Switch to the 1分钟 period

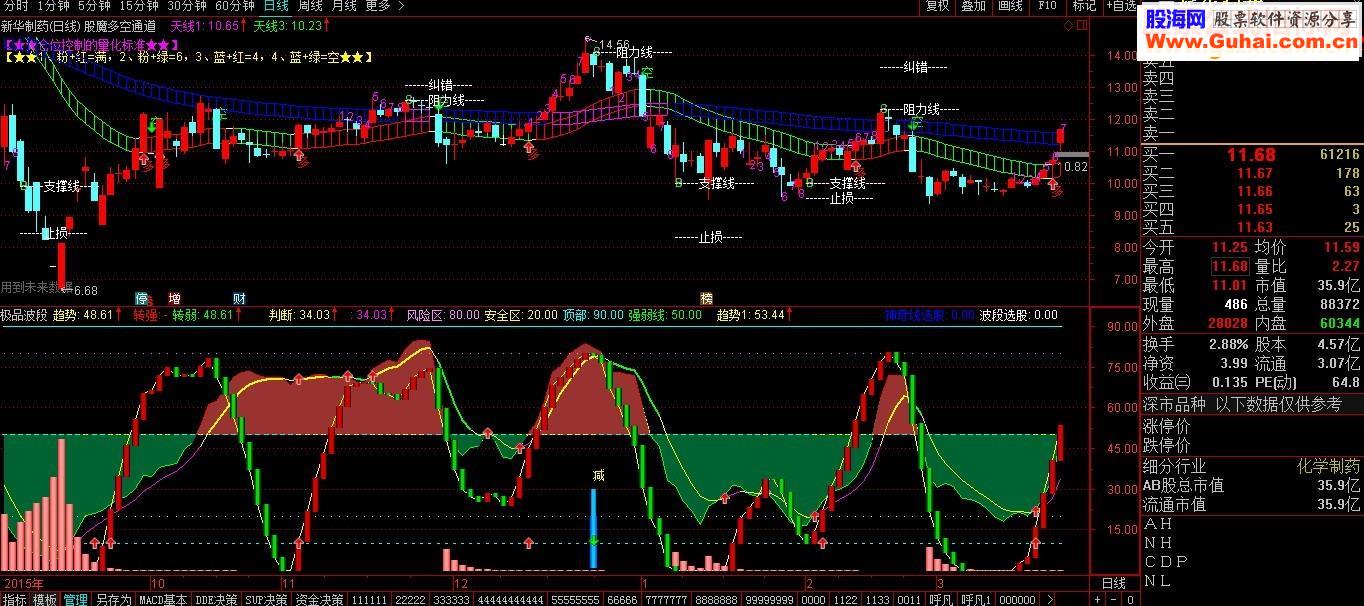[54, 6]
